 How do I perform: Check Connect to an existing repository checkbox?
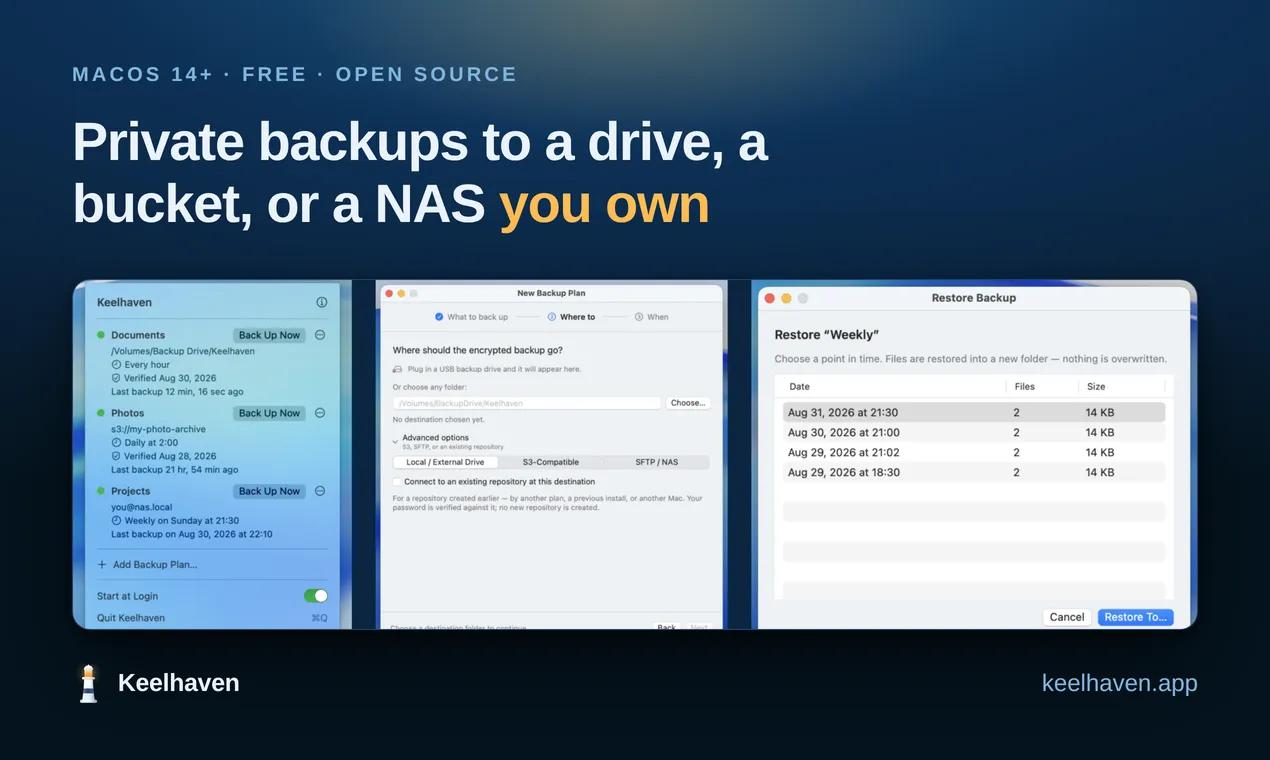(397, 482)
